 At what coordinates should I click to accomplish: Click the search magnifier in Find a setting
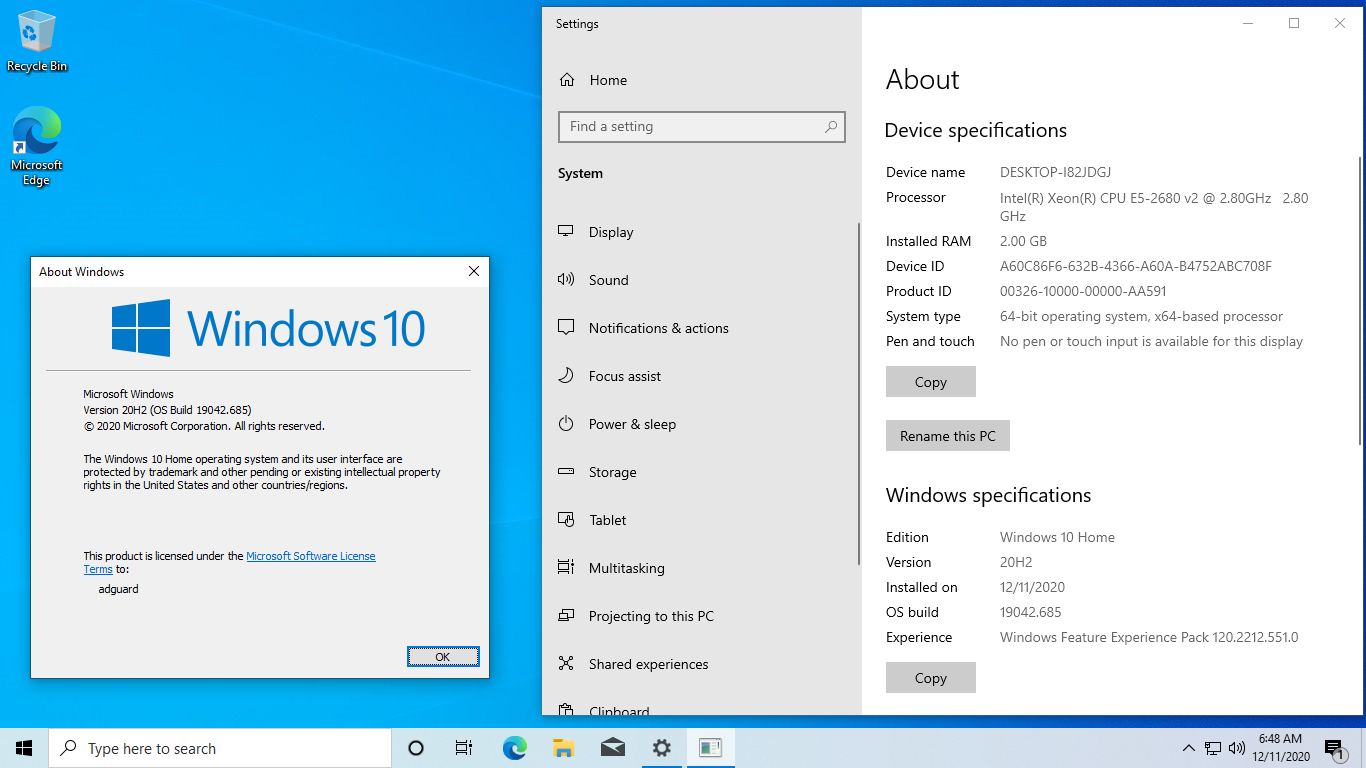pos(830,127)
